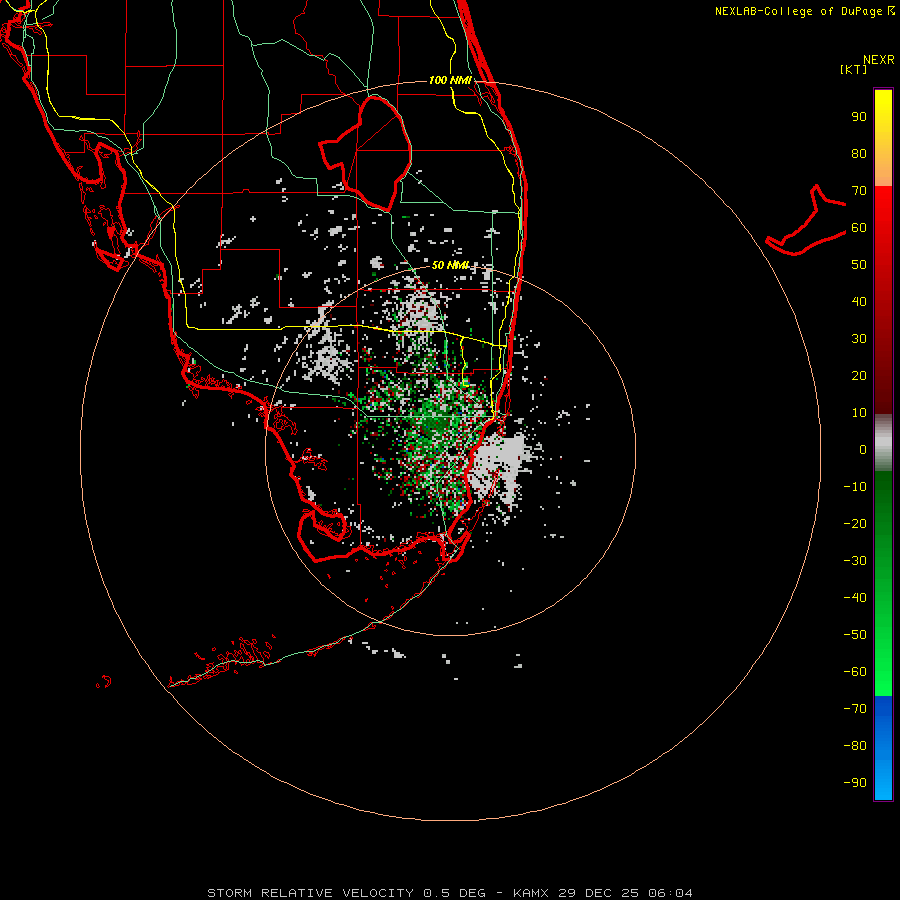Click the 10 value on the velocity scale
This screenshot has width=900, height=900.
(x=859, y=413)
